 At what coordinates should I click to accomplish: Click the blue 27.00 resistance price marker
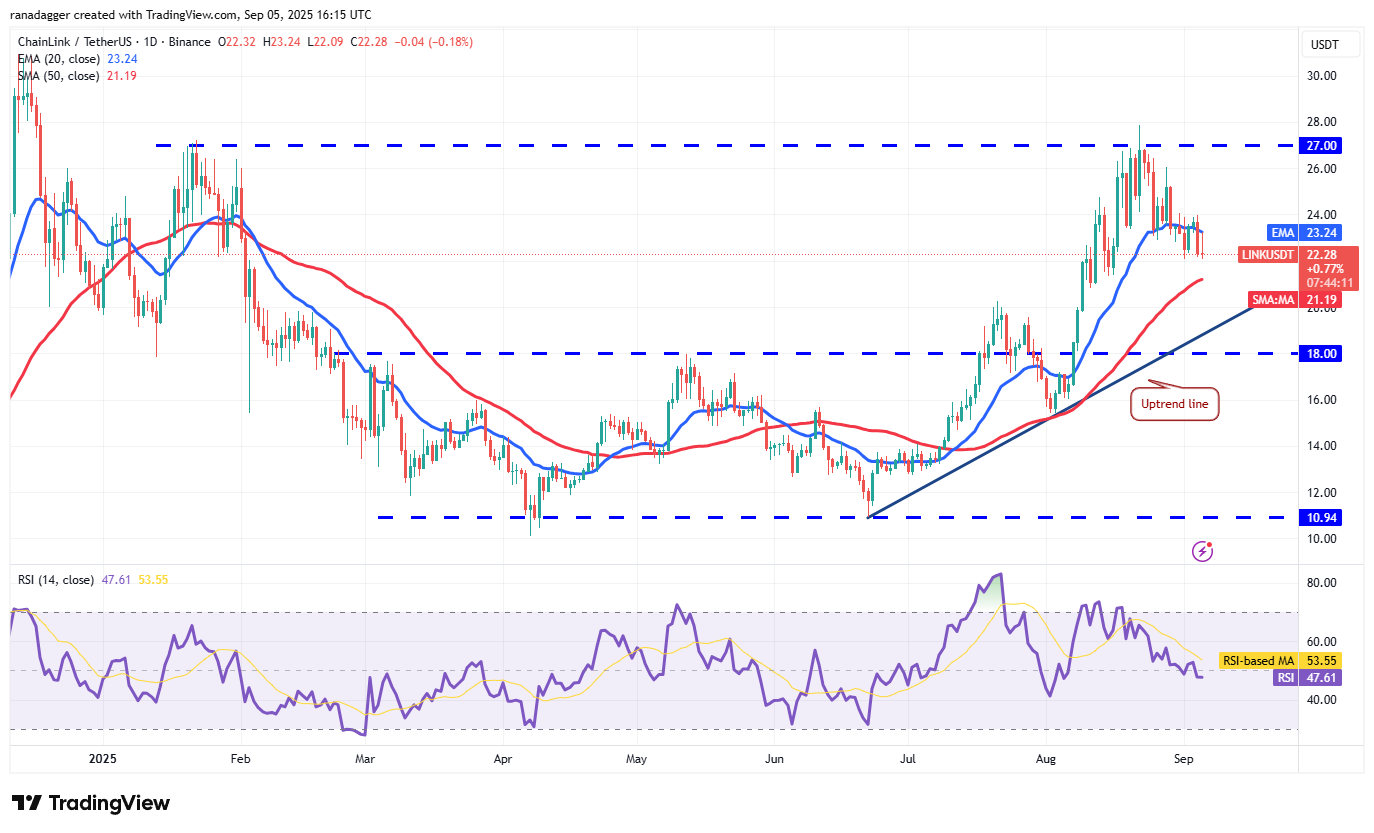pyautogui.click(x=1322, y=145)
